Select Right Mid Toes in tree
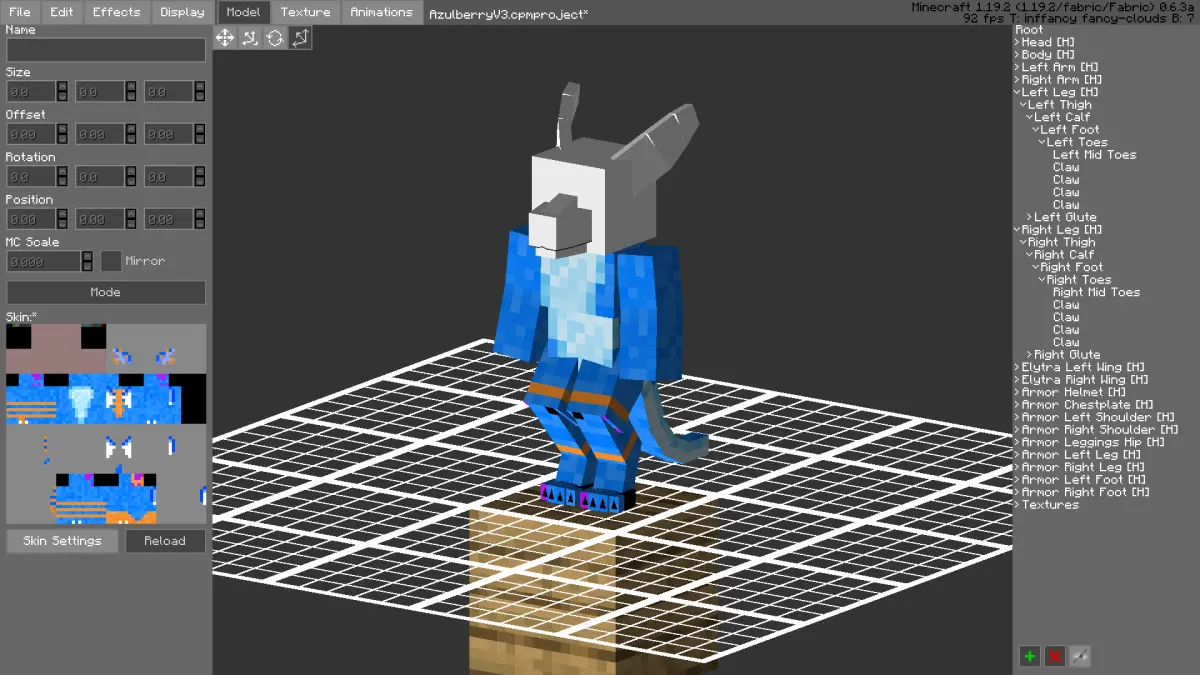This screenshot has width=1200, height=675. point(1096,293)
